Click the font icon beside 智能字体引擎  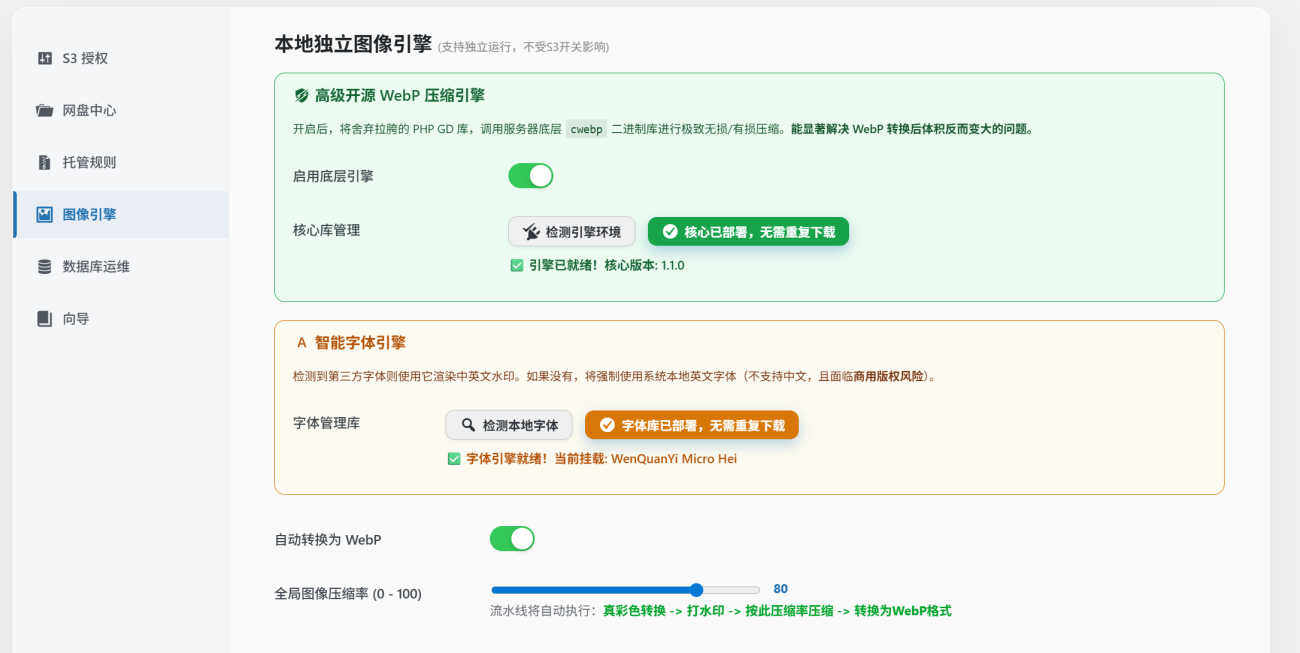click(x=301, y=342)
